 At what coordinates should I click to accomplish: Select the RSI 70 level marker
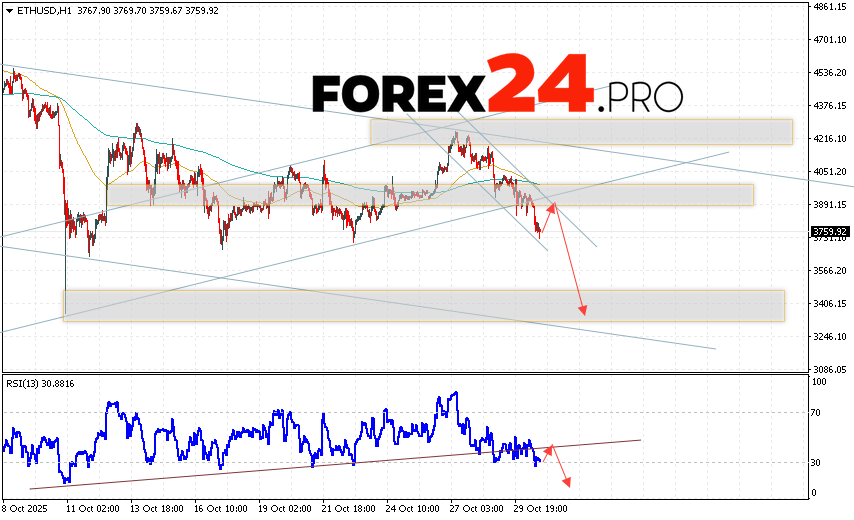(x=816, y=412)
